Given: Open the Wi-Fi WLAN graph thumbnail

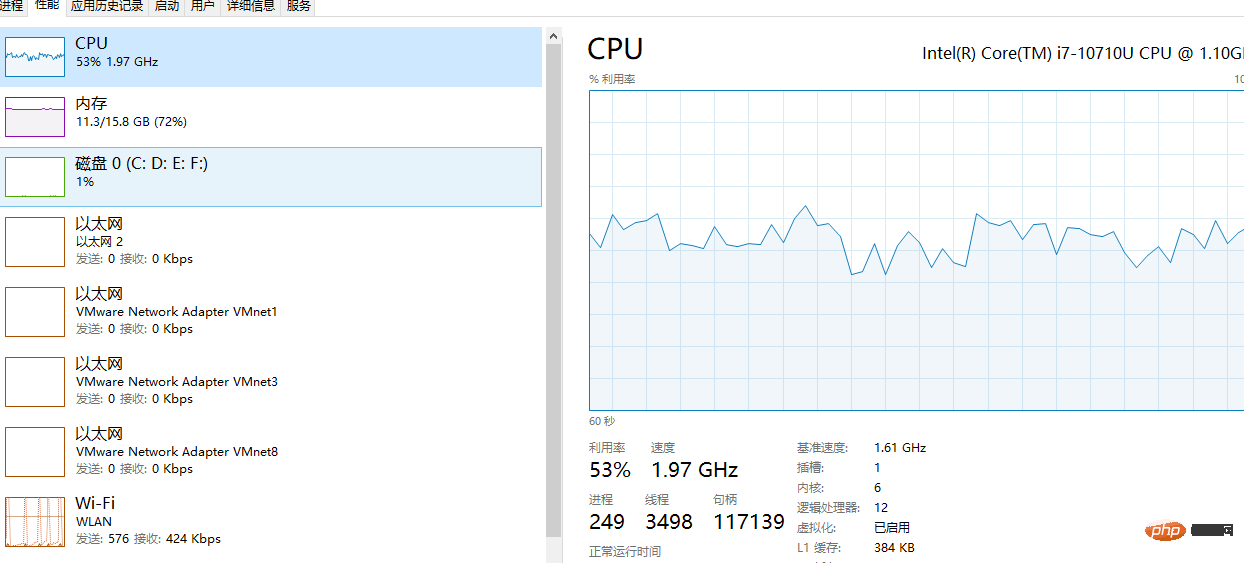Looking at the screenshot, I should [x=35, y=521].
